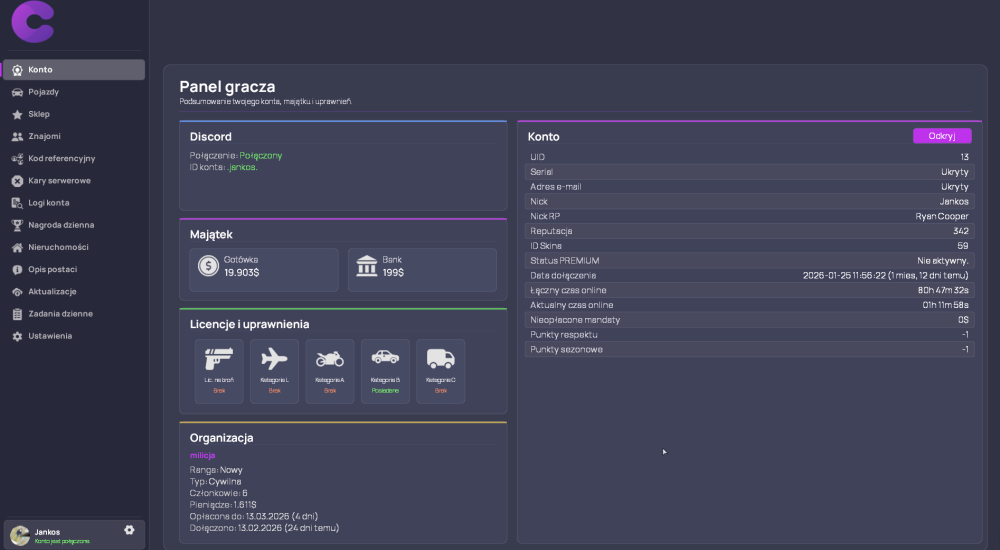Click the Zadania dzienne clipboard icon
The width and height of the screenshot is (1000, 550).
click(17, 314)
